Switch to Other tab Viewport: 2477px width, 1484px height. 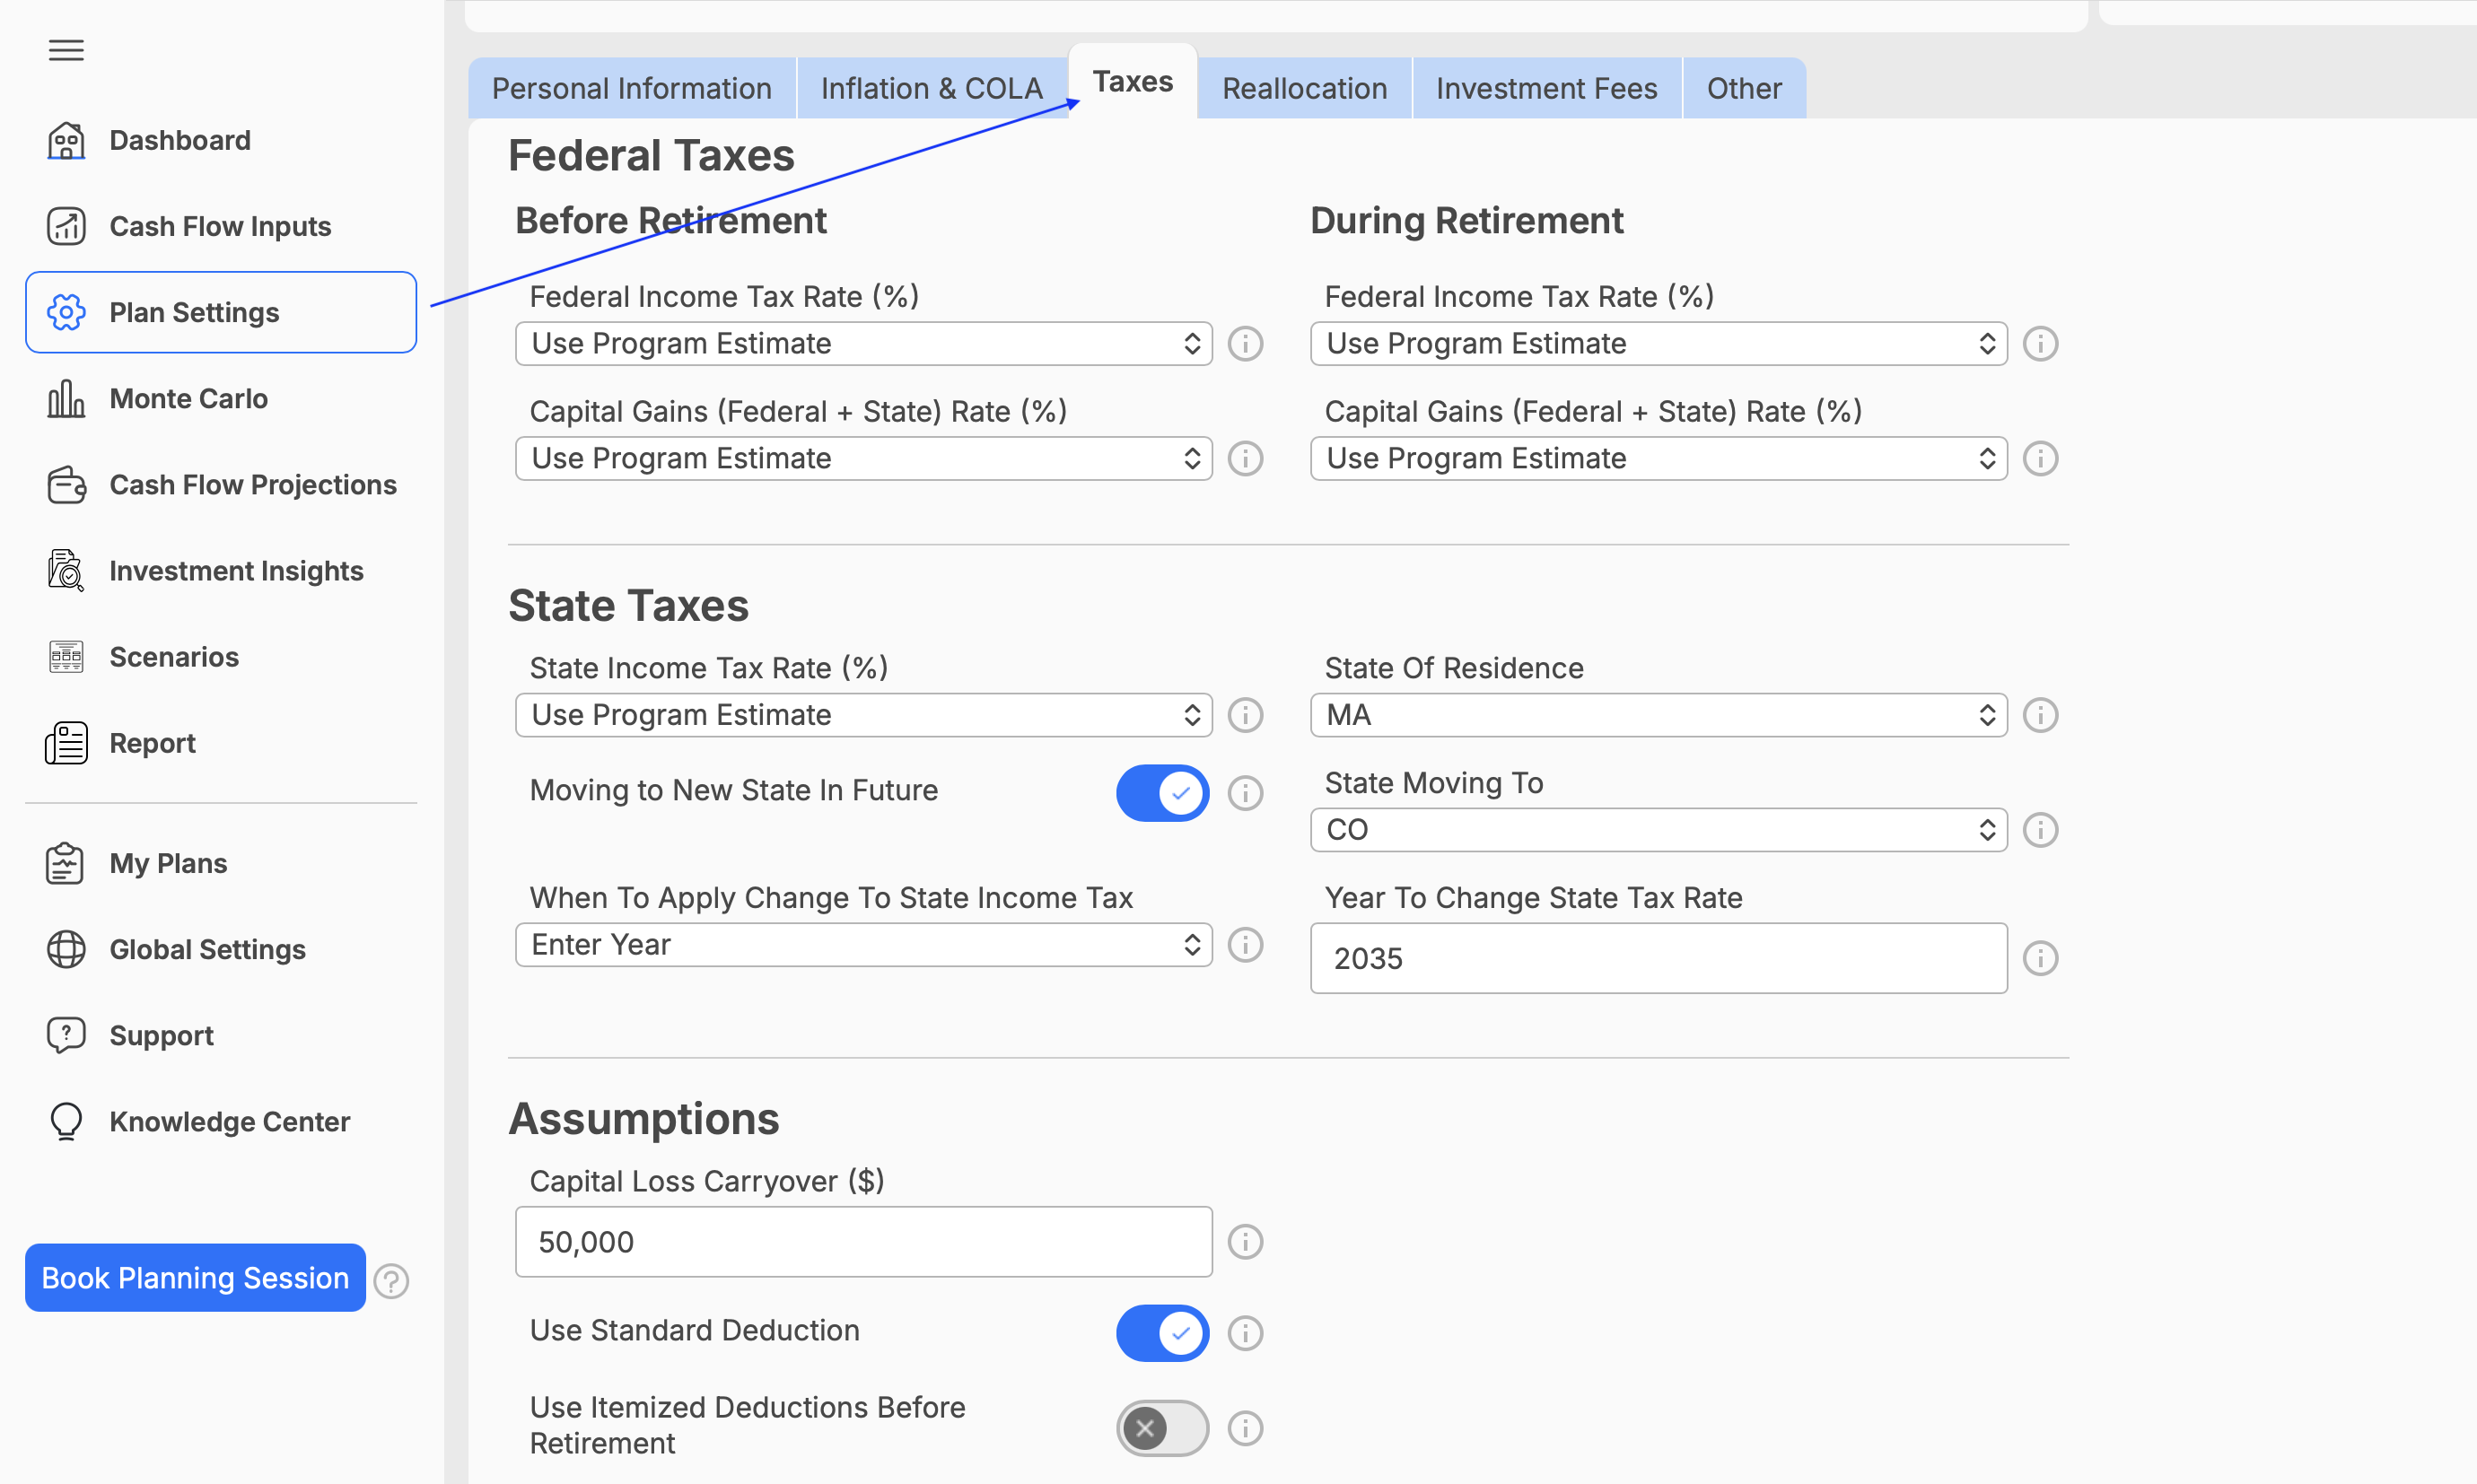(1744, 88)
